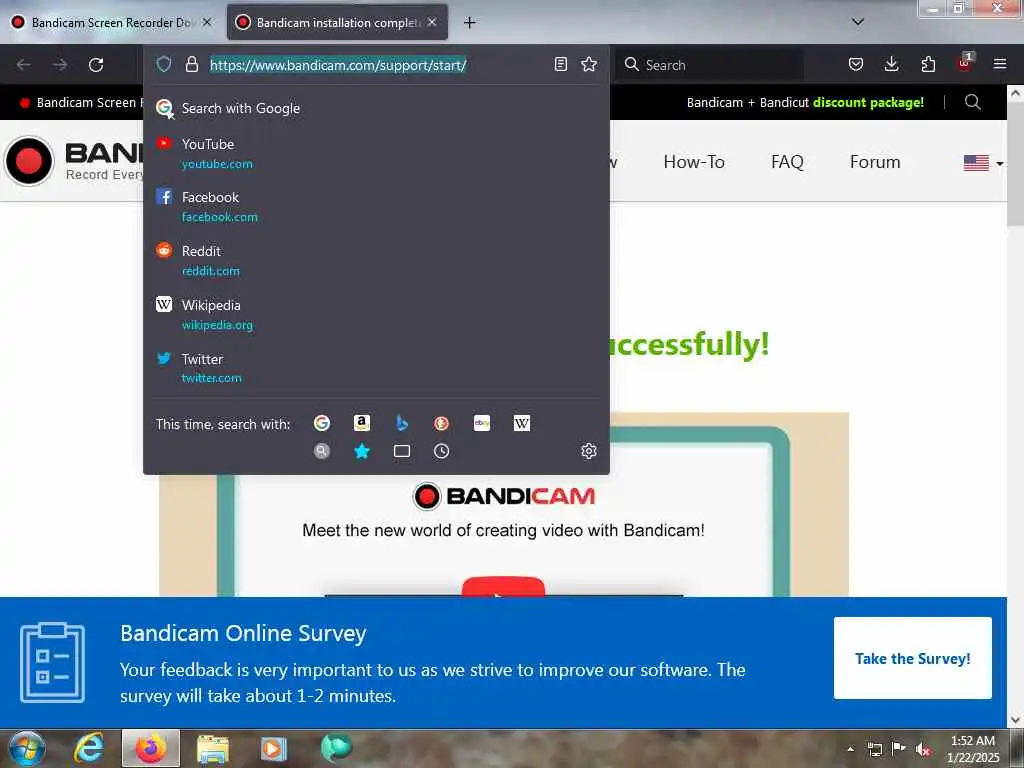1024x768 pixels.
Task: Show hidden system tray icons
Action: (x=850, y=749)
